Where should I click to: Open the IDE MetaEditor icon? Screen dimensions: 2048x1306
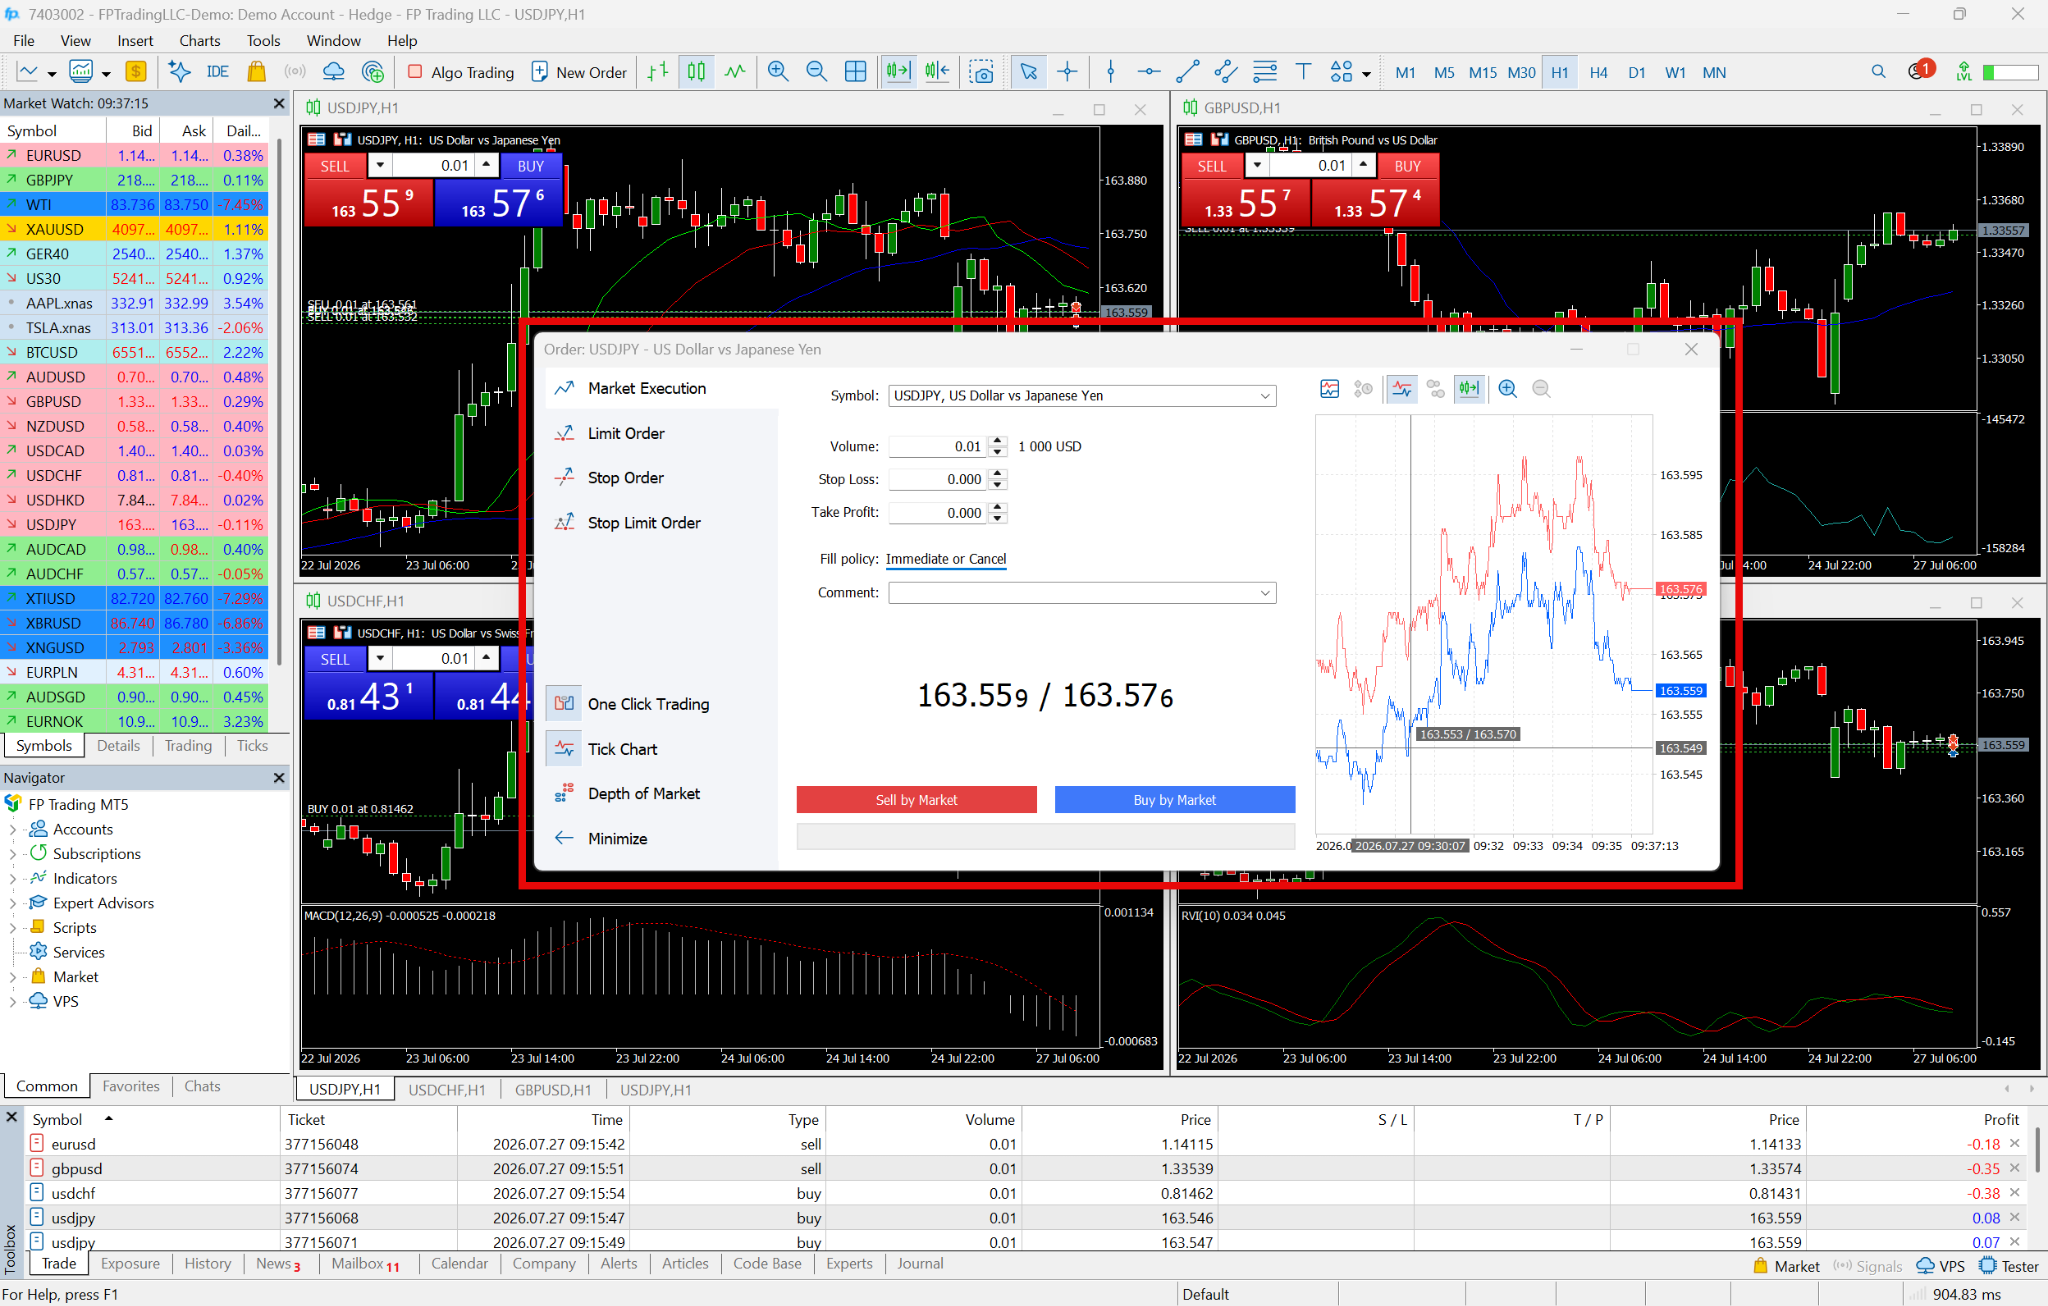[217, 72]
